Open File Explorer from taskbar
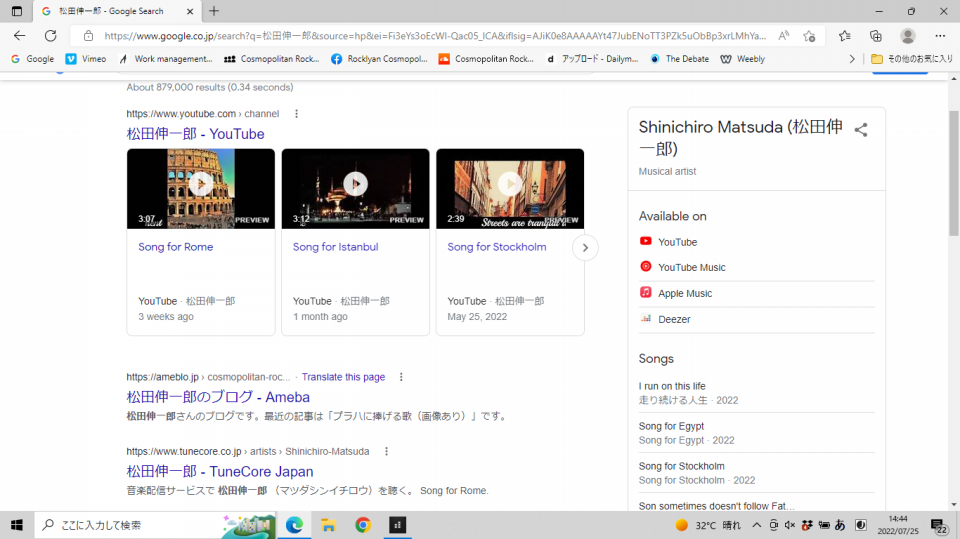The width and height of the screenshot is (960, 539). click(x=329, y=525)
